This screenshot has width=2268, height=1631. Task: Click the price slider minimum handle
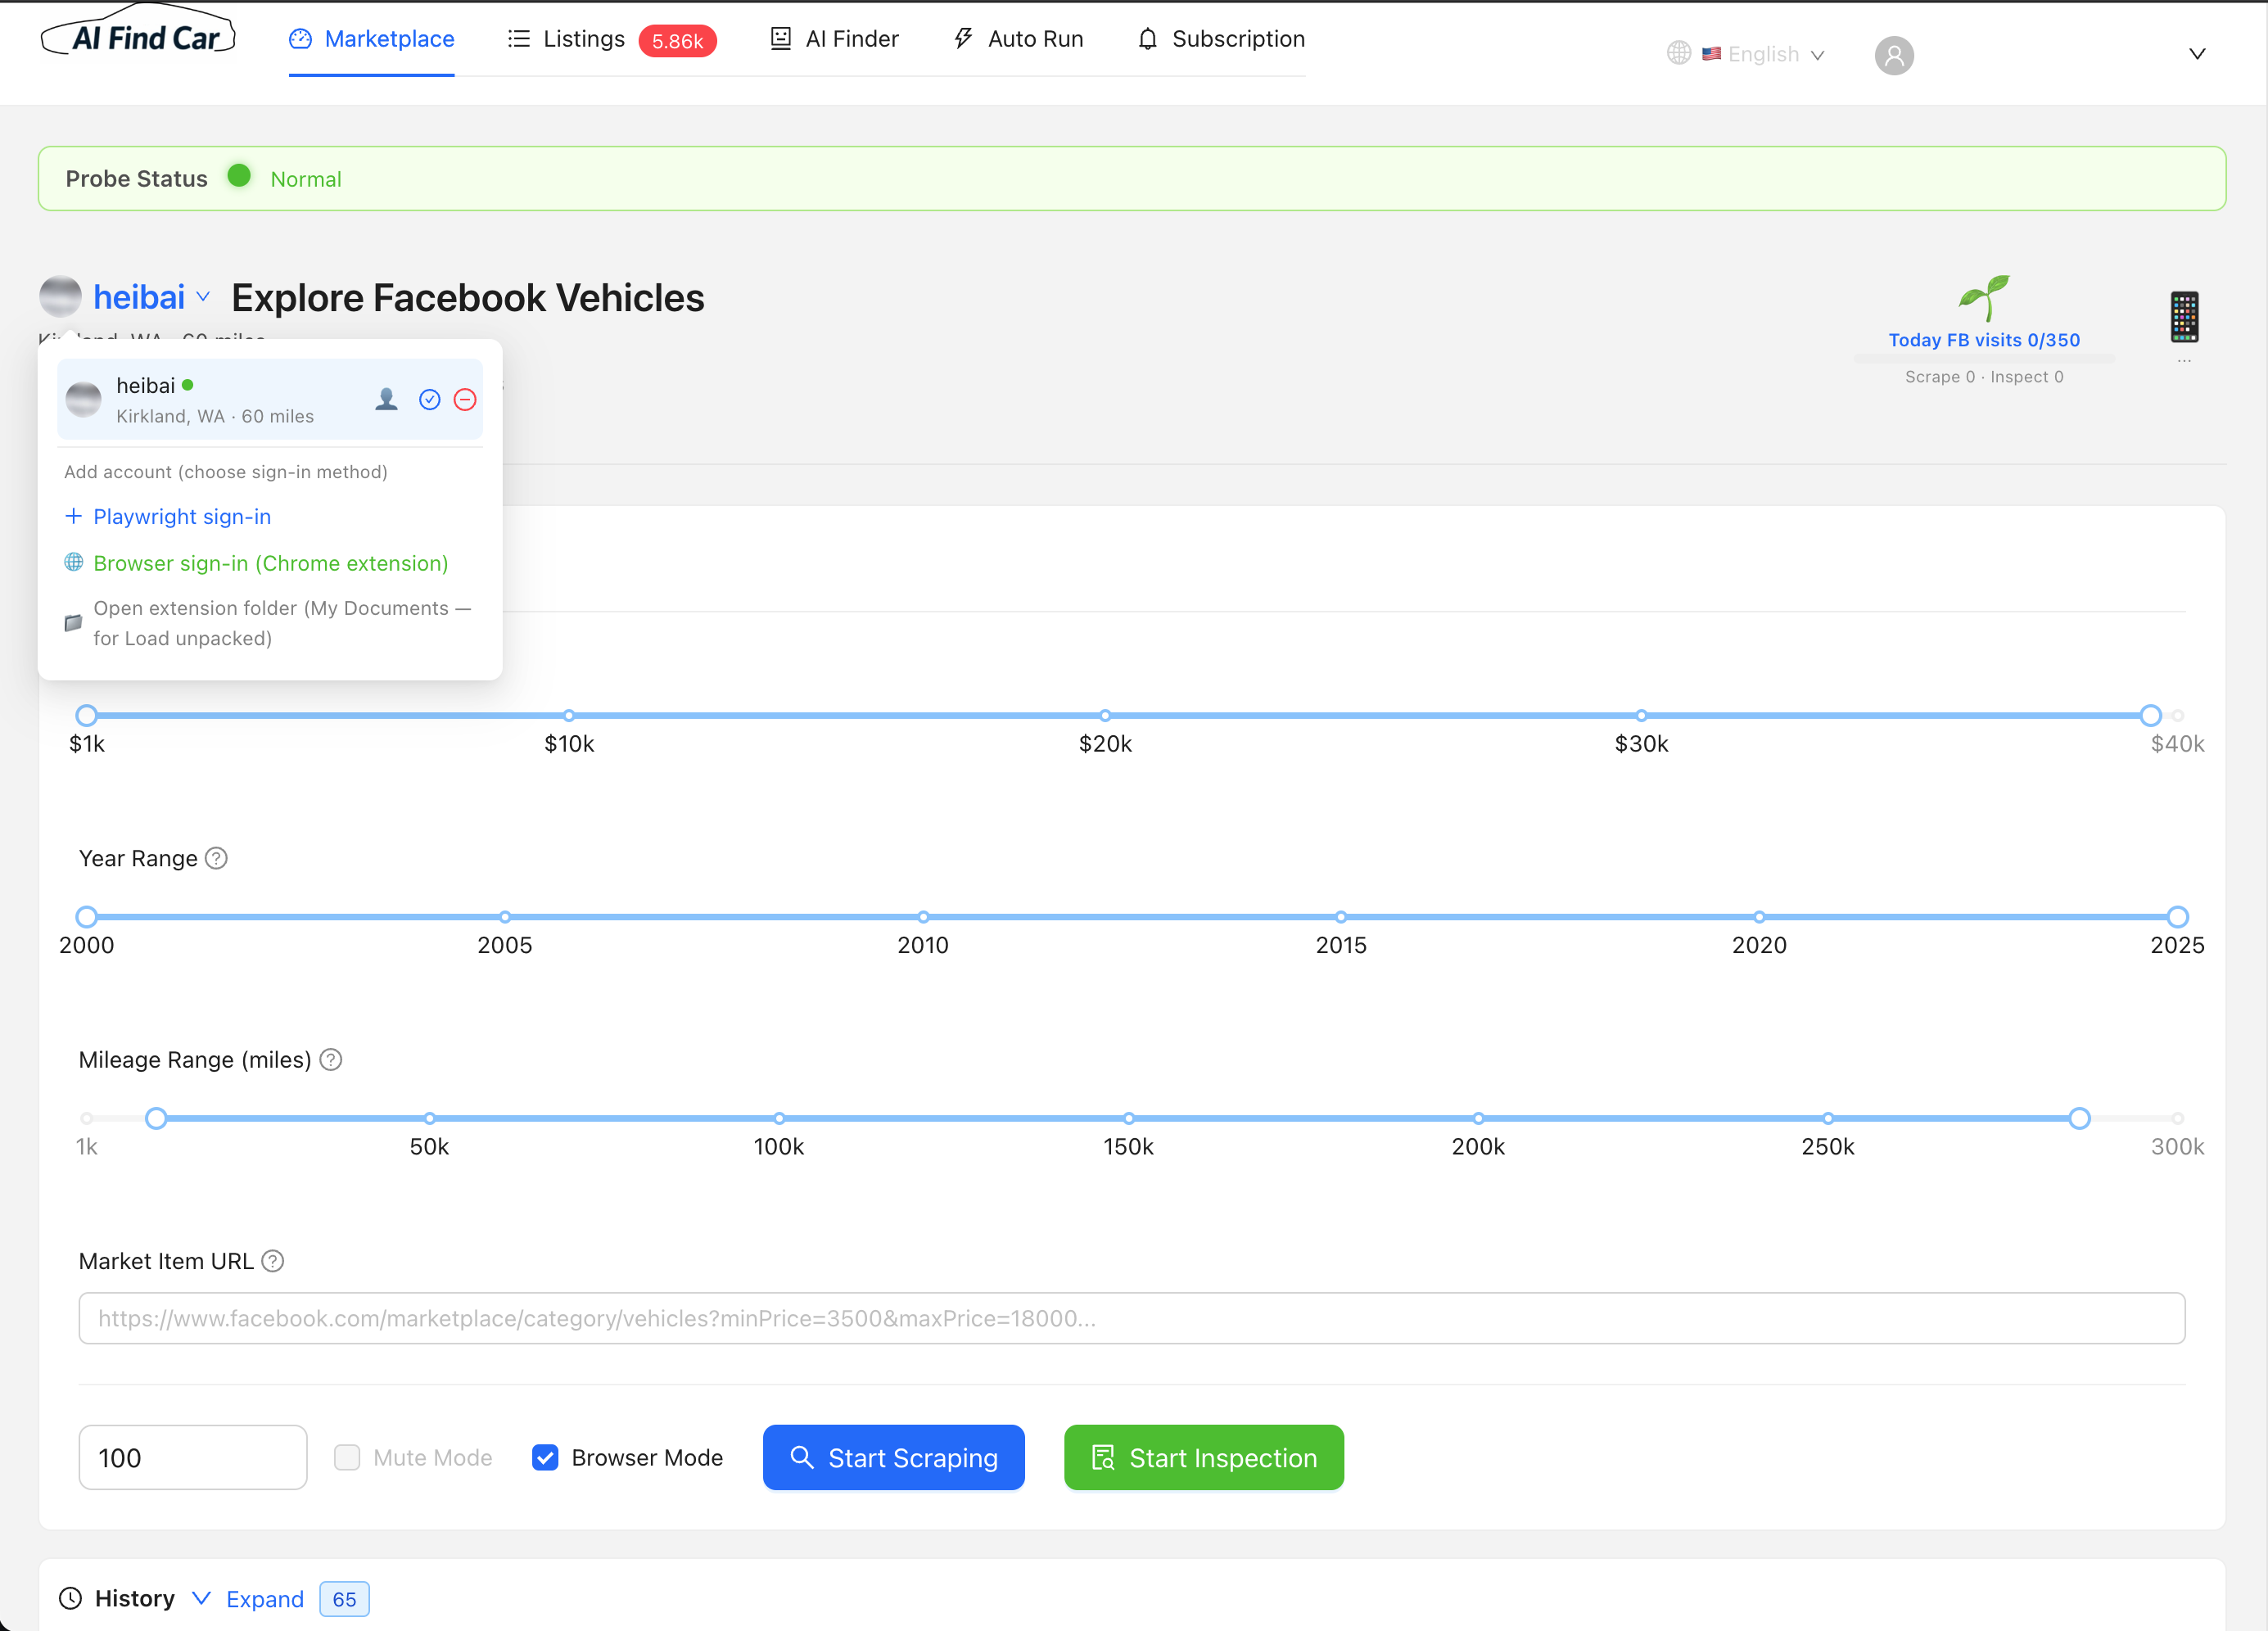87,715
